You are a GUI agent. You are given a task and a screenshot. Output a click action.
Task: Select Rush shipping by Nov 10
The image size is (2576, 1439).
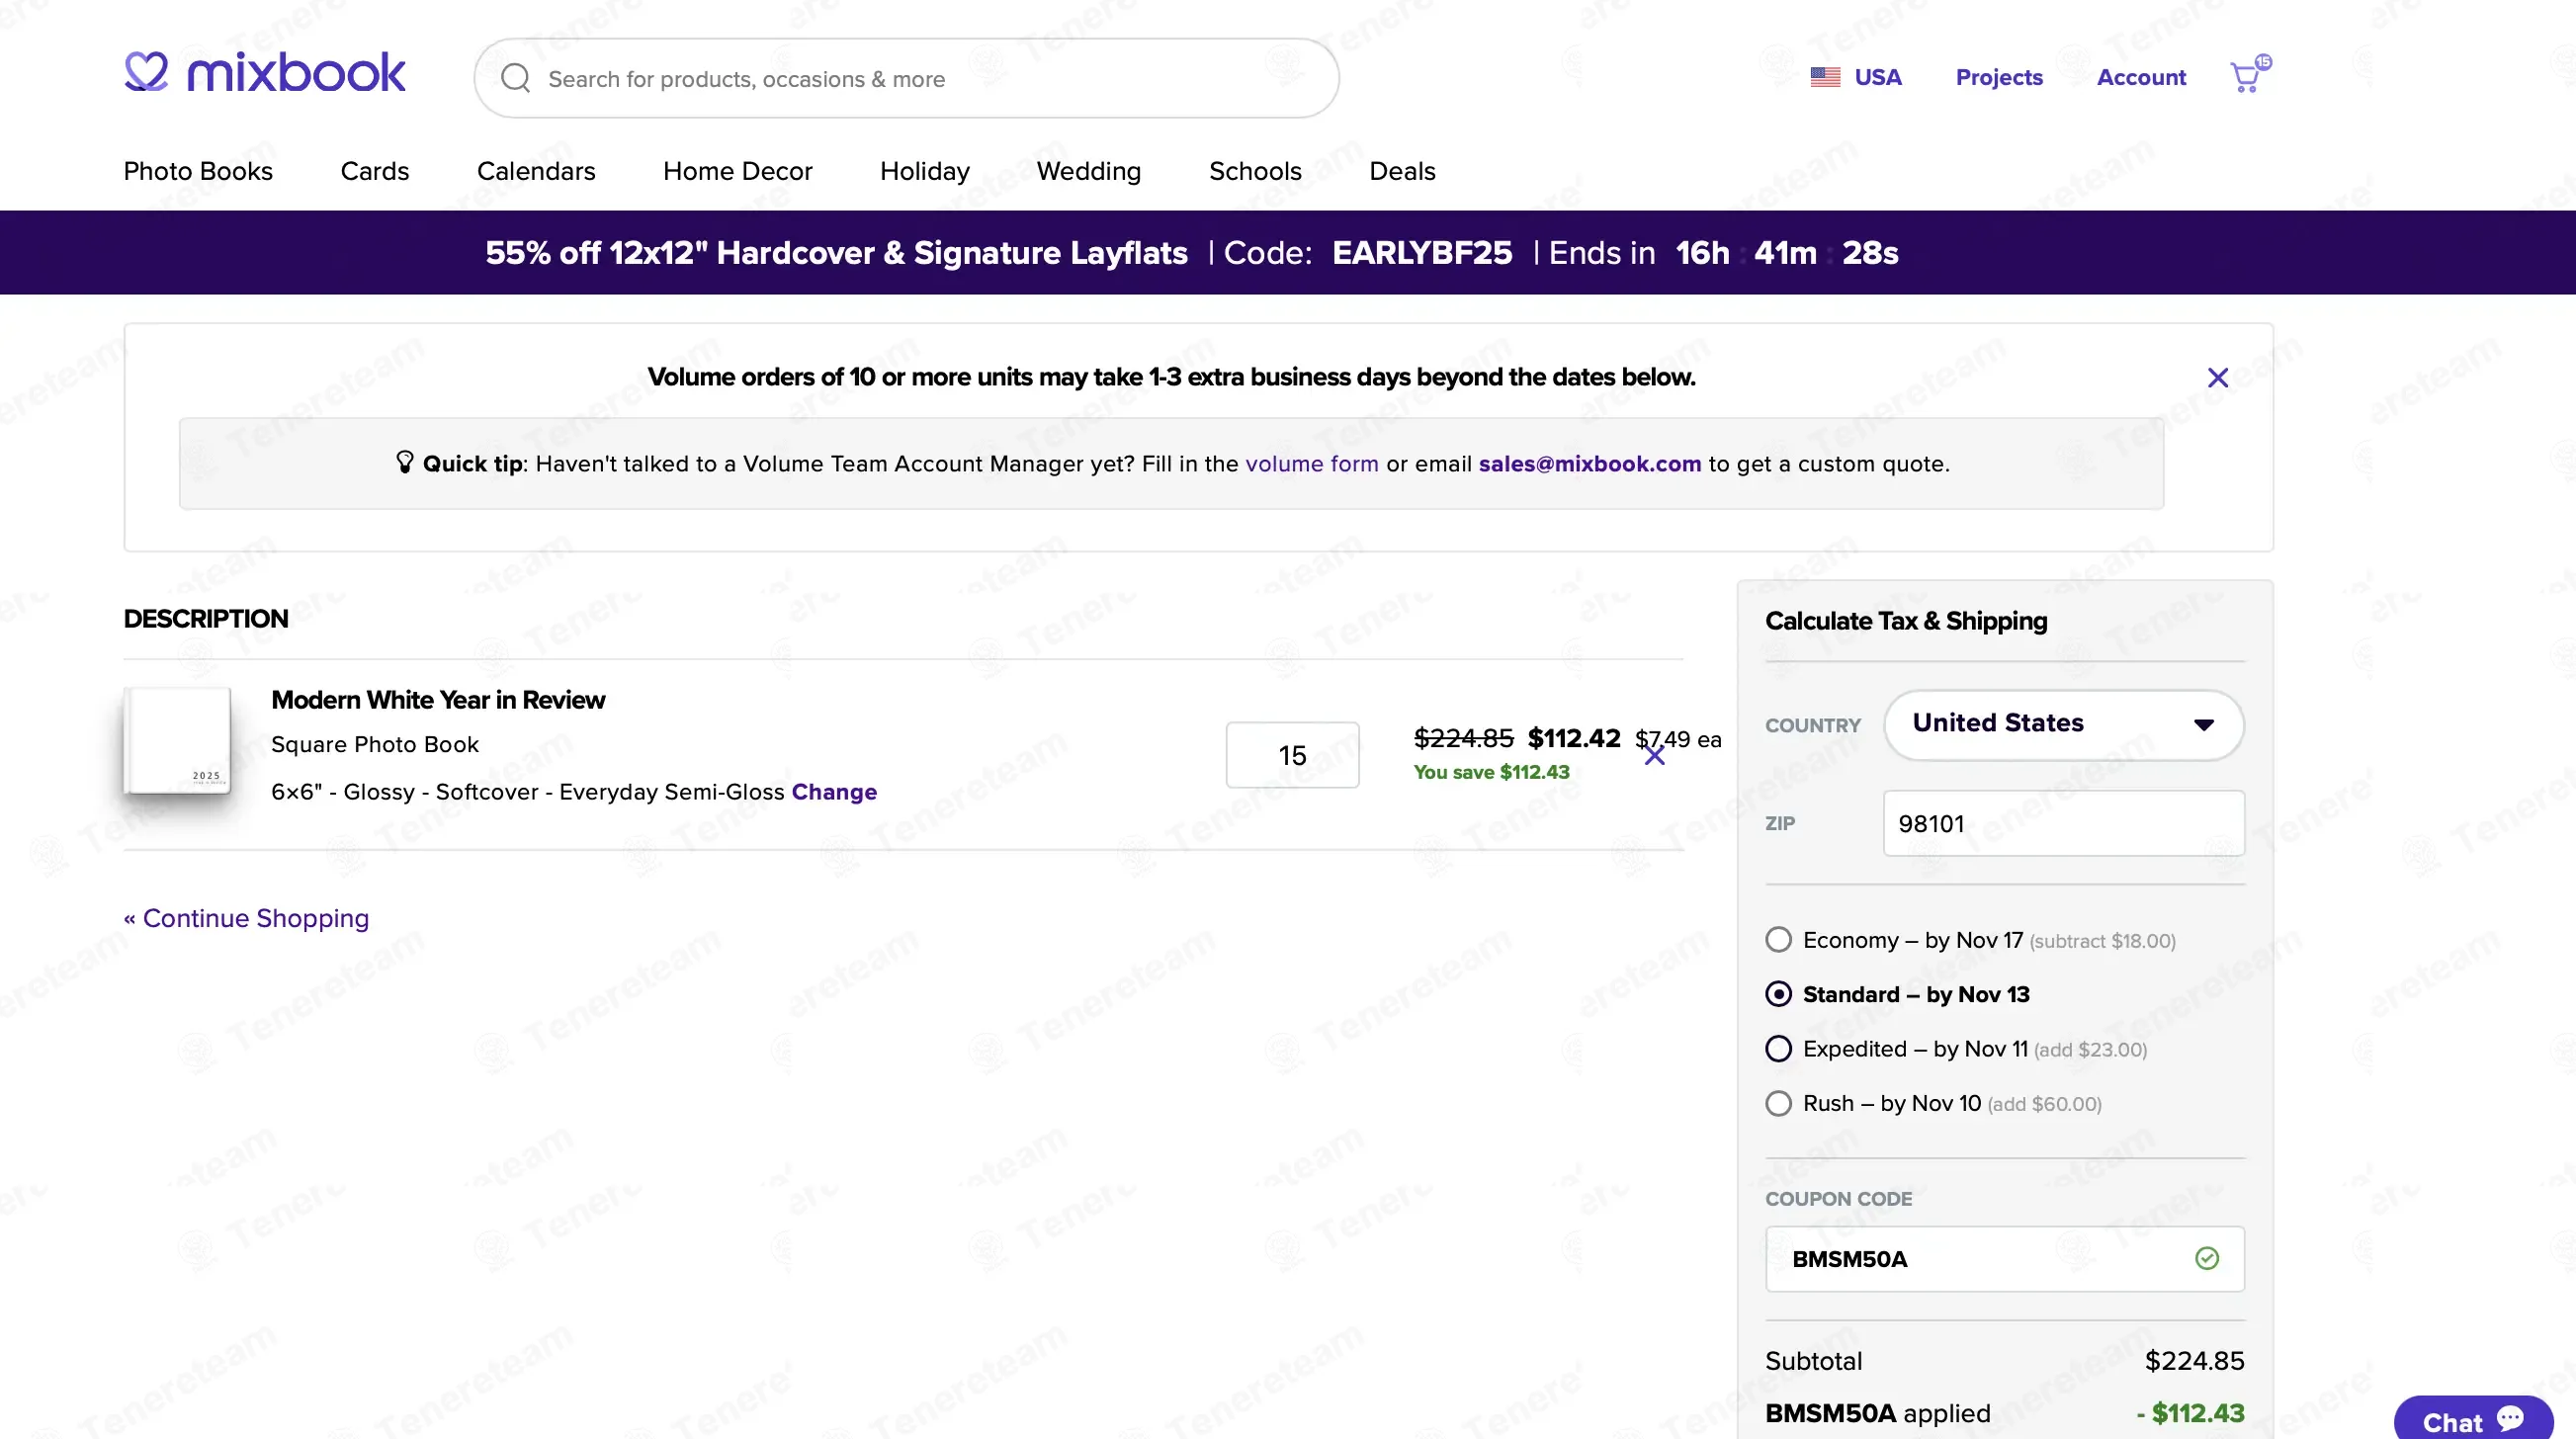[1778, 1104]
